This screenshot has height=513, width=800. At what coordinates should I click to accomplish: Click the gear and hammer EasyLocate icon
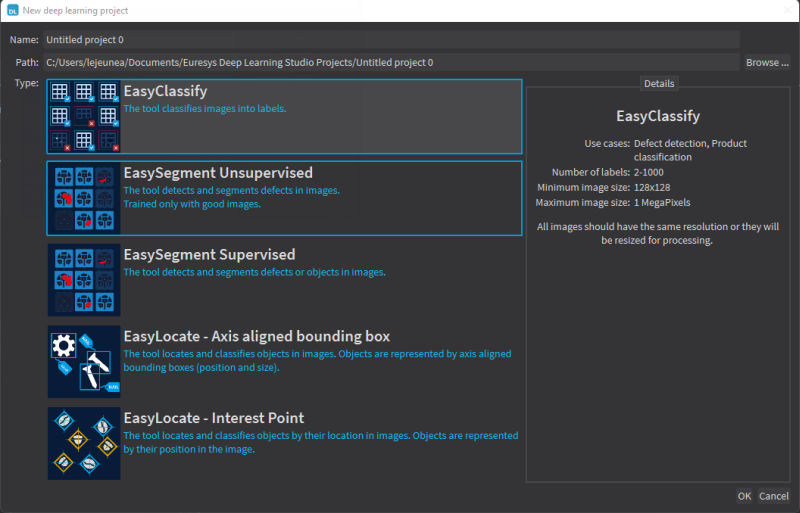click(x=84, y=362)
